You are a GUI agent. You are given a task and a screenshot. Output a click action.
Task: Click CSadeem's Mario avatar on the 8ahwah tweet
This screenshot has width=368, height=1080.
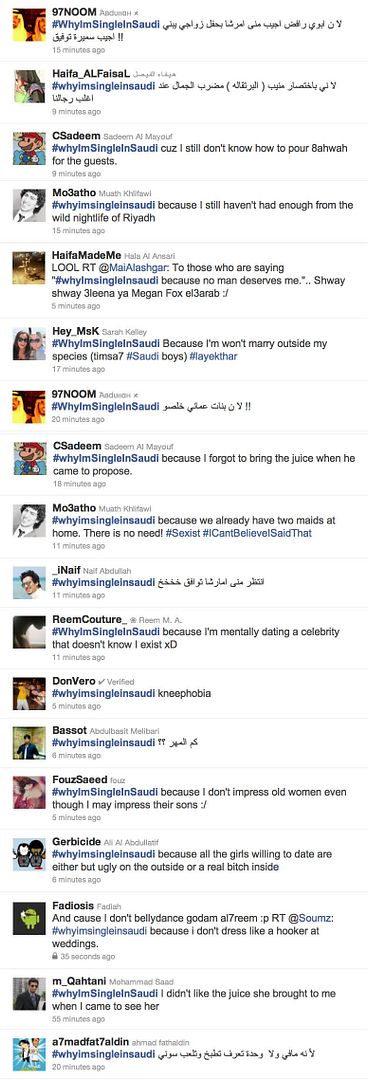(x=30, y=149)
